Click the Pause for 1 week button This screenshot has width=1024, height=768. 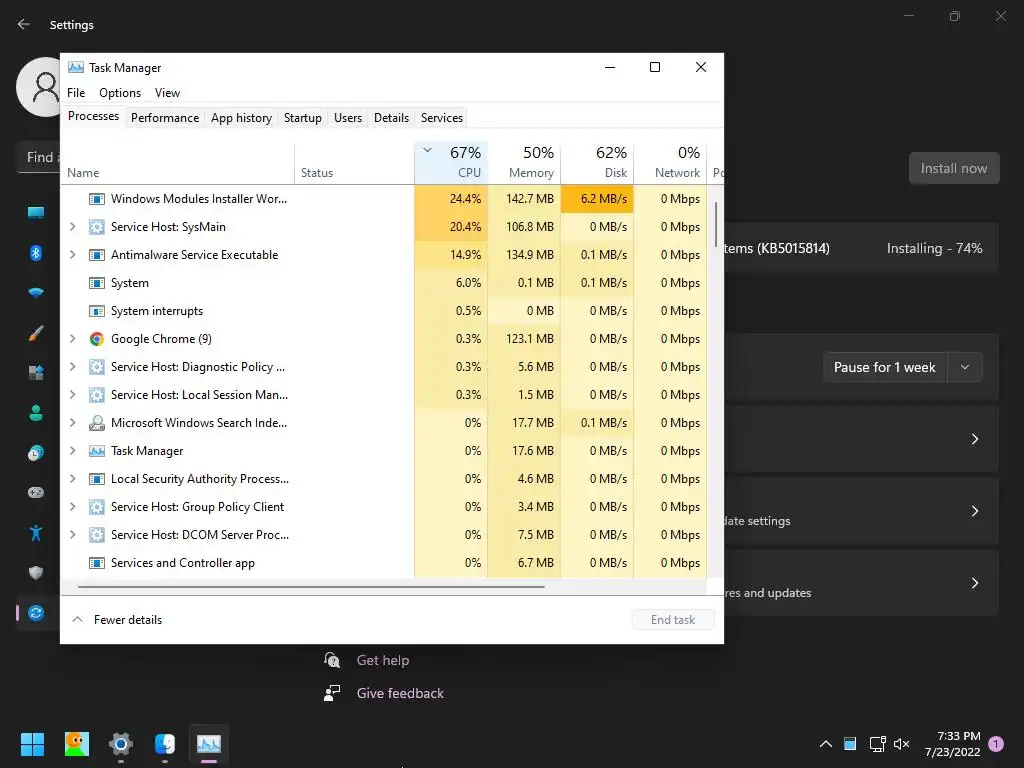click(x=885, y=368)
